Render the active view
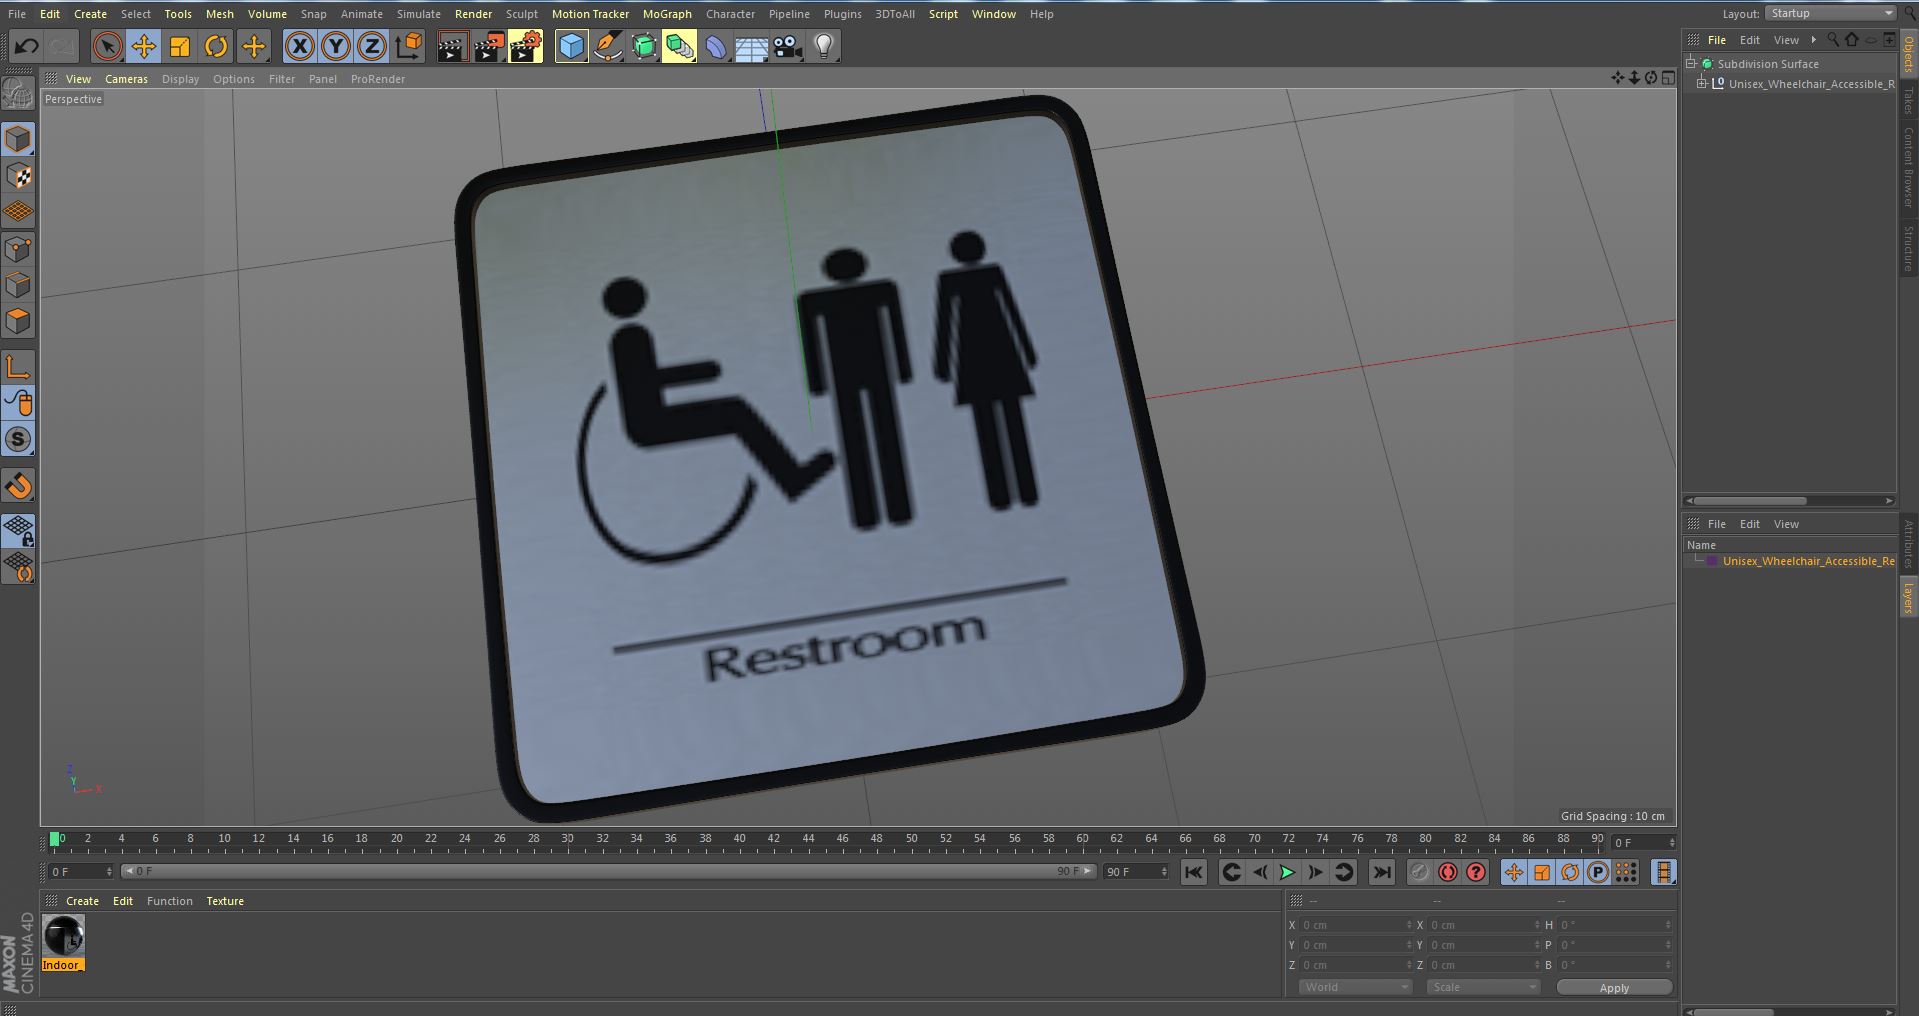 pos(452,46)
